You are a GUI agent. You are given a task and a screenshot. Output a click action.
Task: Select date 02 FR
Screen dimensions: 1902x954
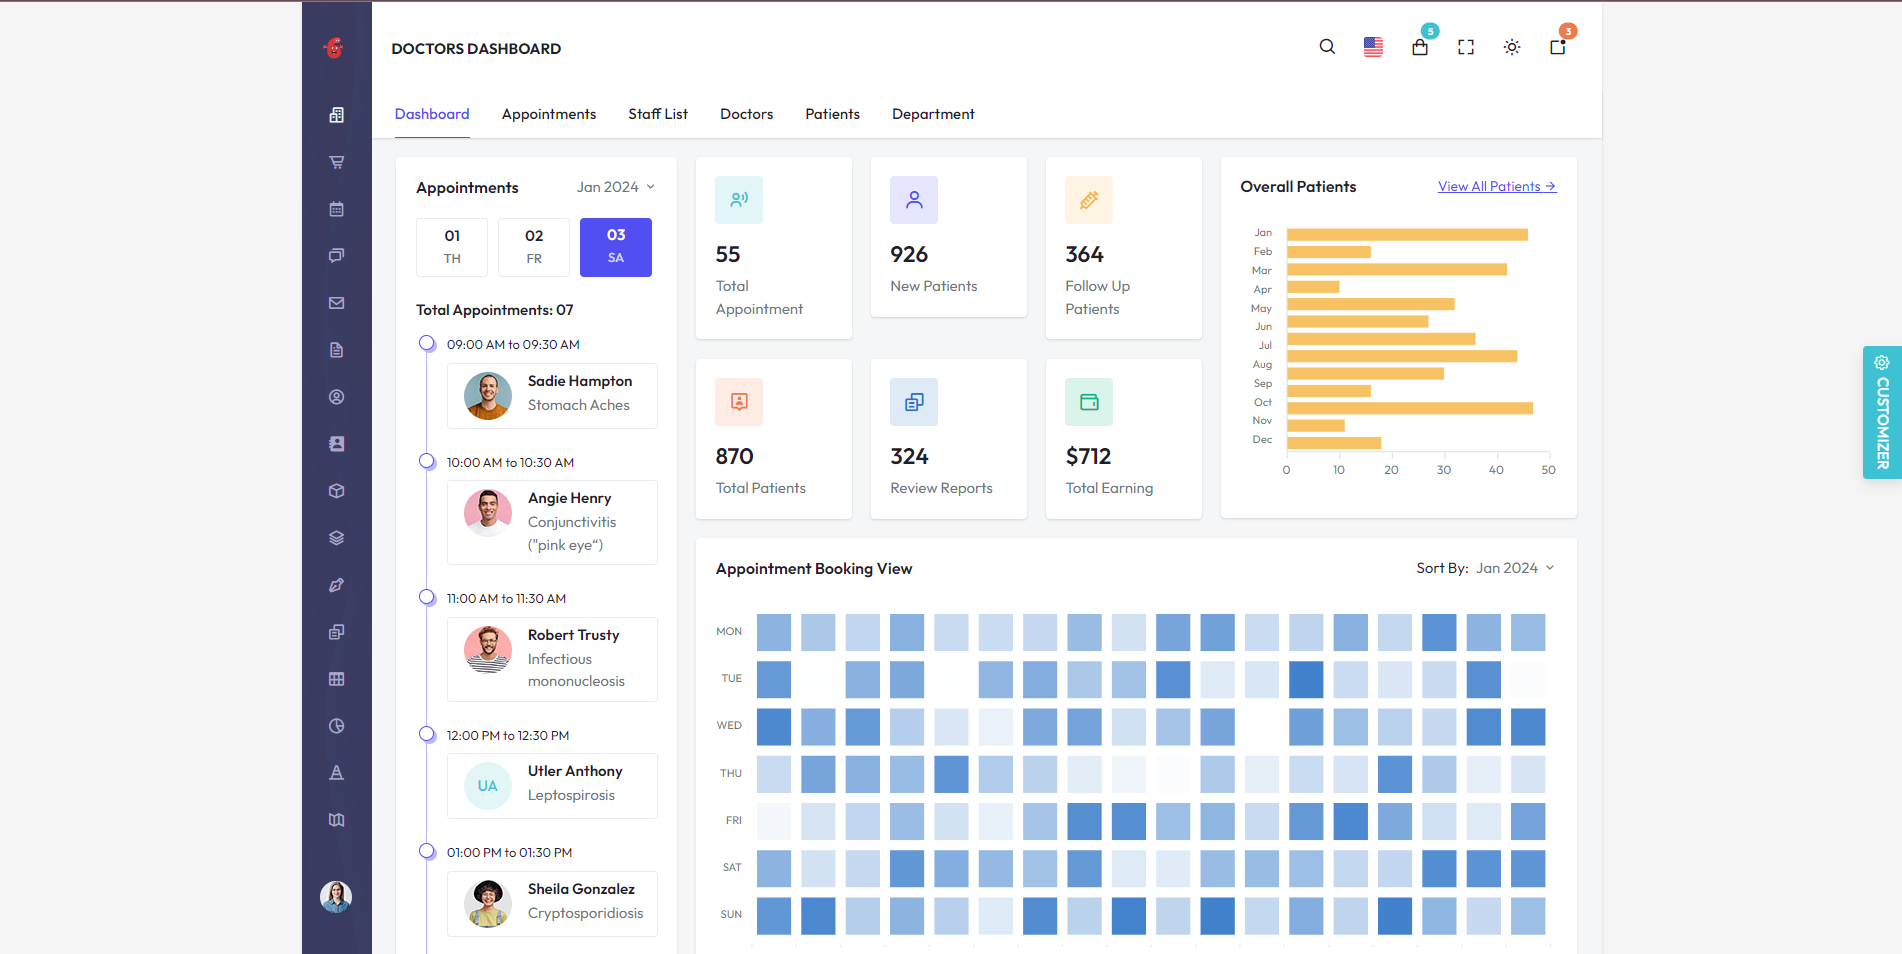534,247
